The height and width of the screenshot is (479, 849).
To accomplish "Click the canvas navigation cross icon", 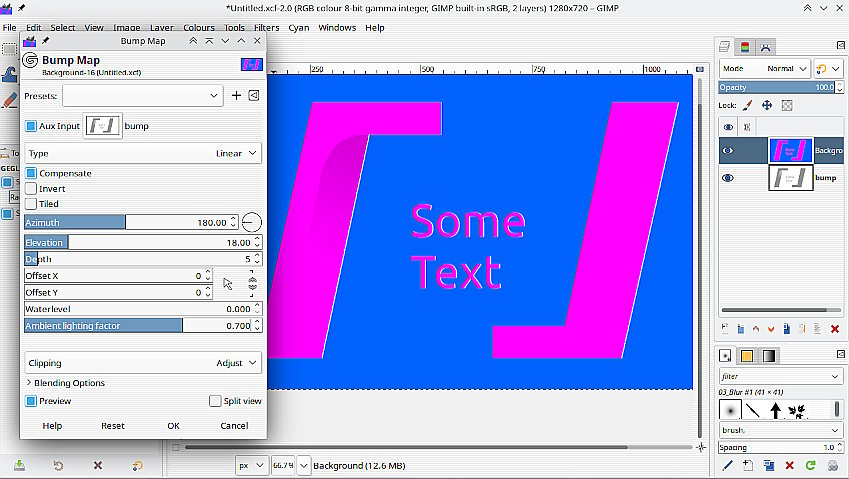I will (701, 448).
